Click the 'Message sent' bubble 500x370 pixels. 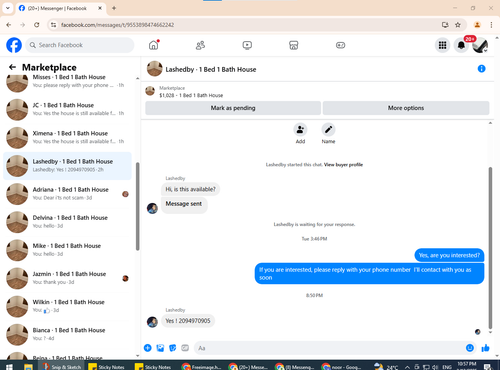point(184,204)
